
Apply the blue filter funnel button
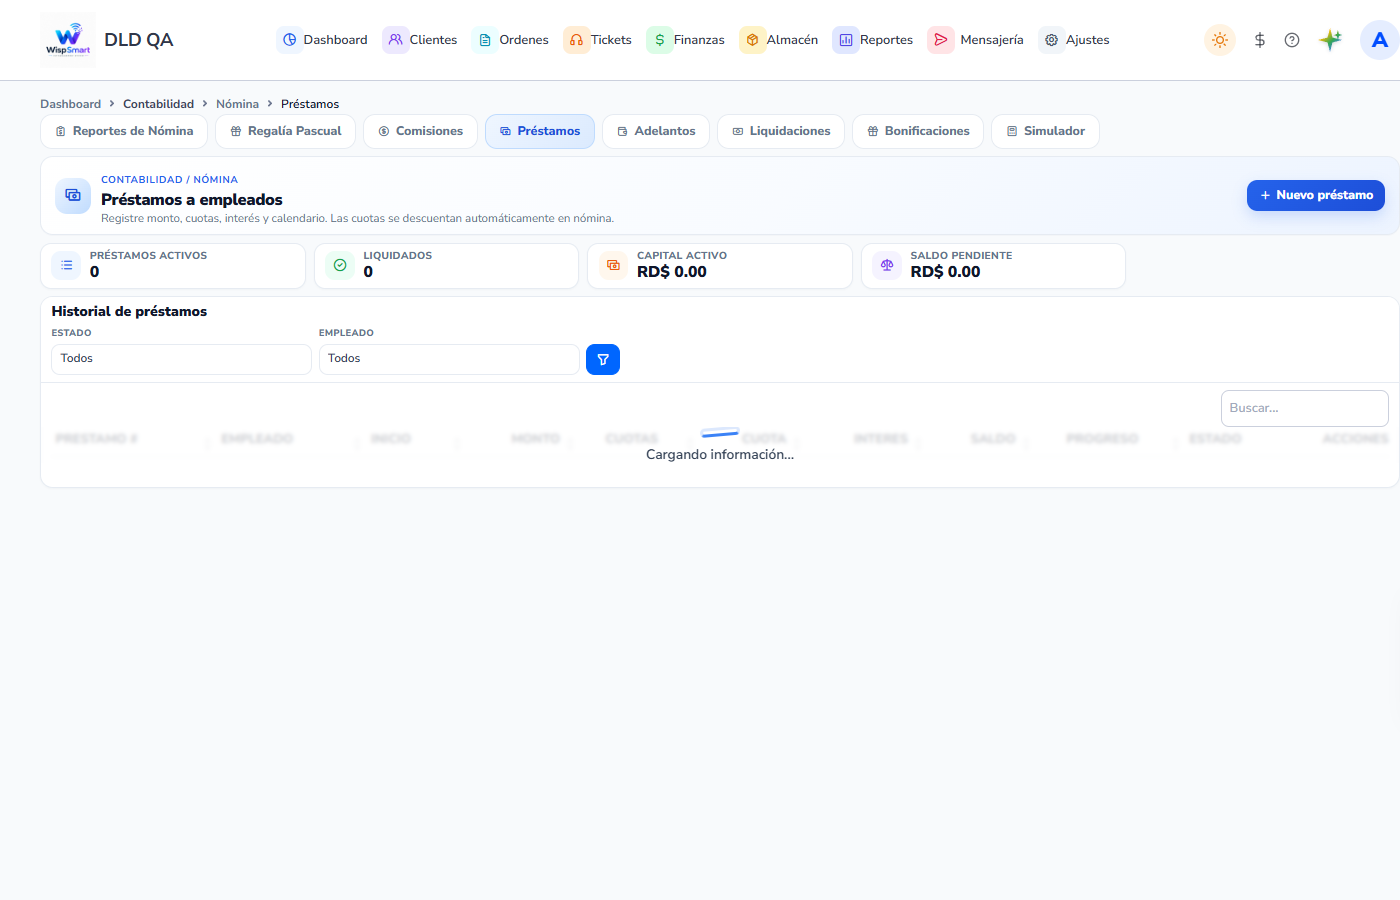pyautogui.click(x=603, y=359)
